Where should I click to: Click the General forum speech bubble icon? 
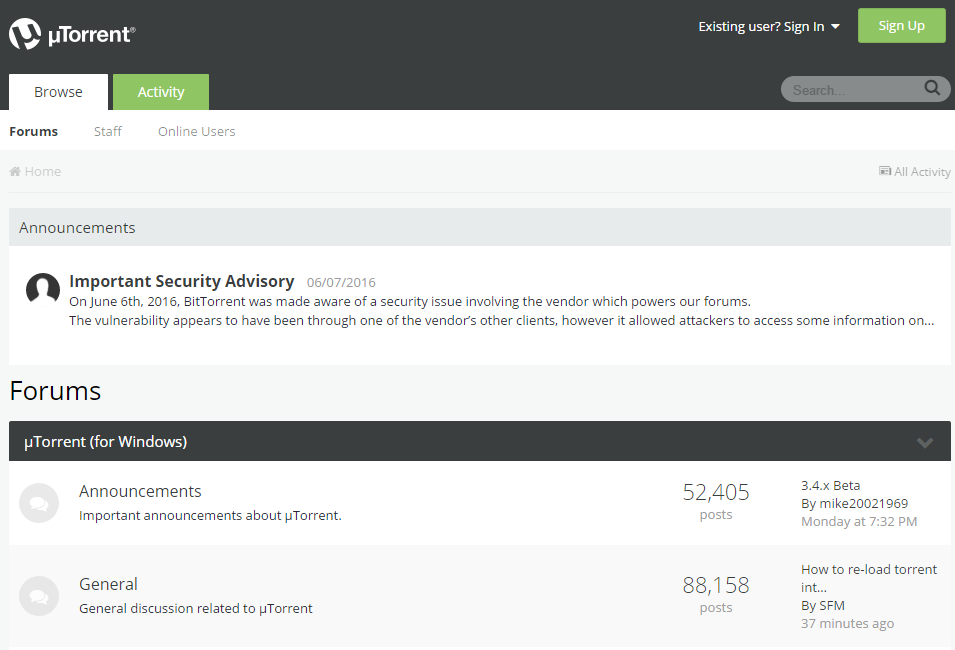point(39,596)
